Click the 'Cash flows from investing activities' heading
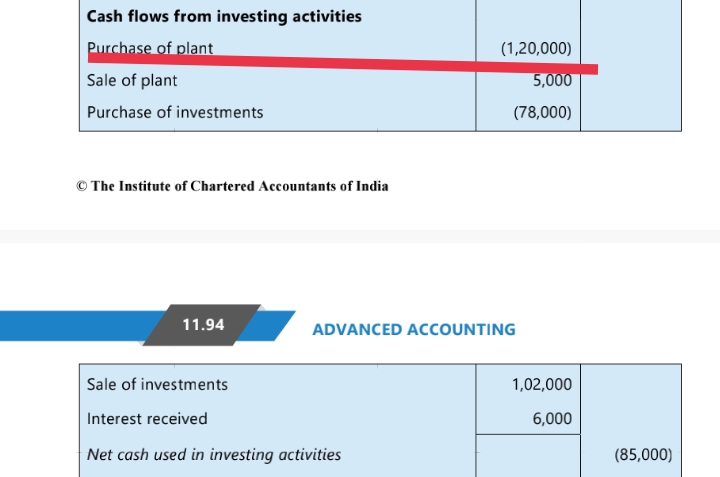 click(x=224, y=16)
